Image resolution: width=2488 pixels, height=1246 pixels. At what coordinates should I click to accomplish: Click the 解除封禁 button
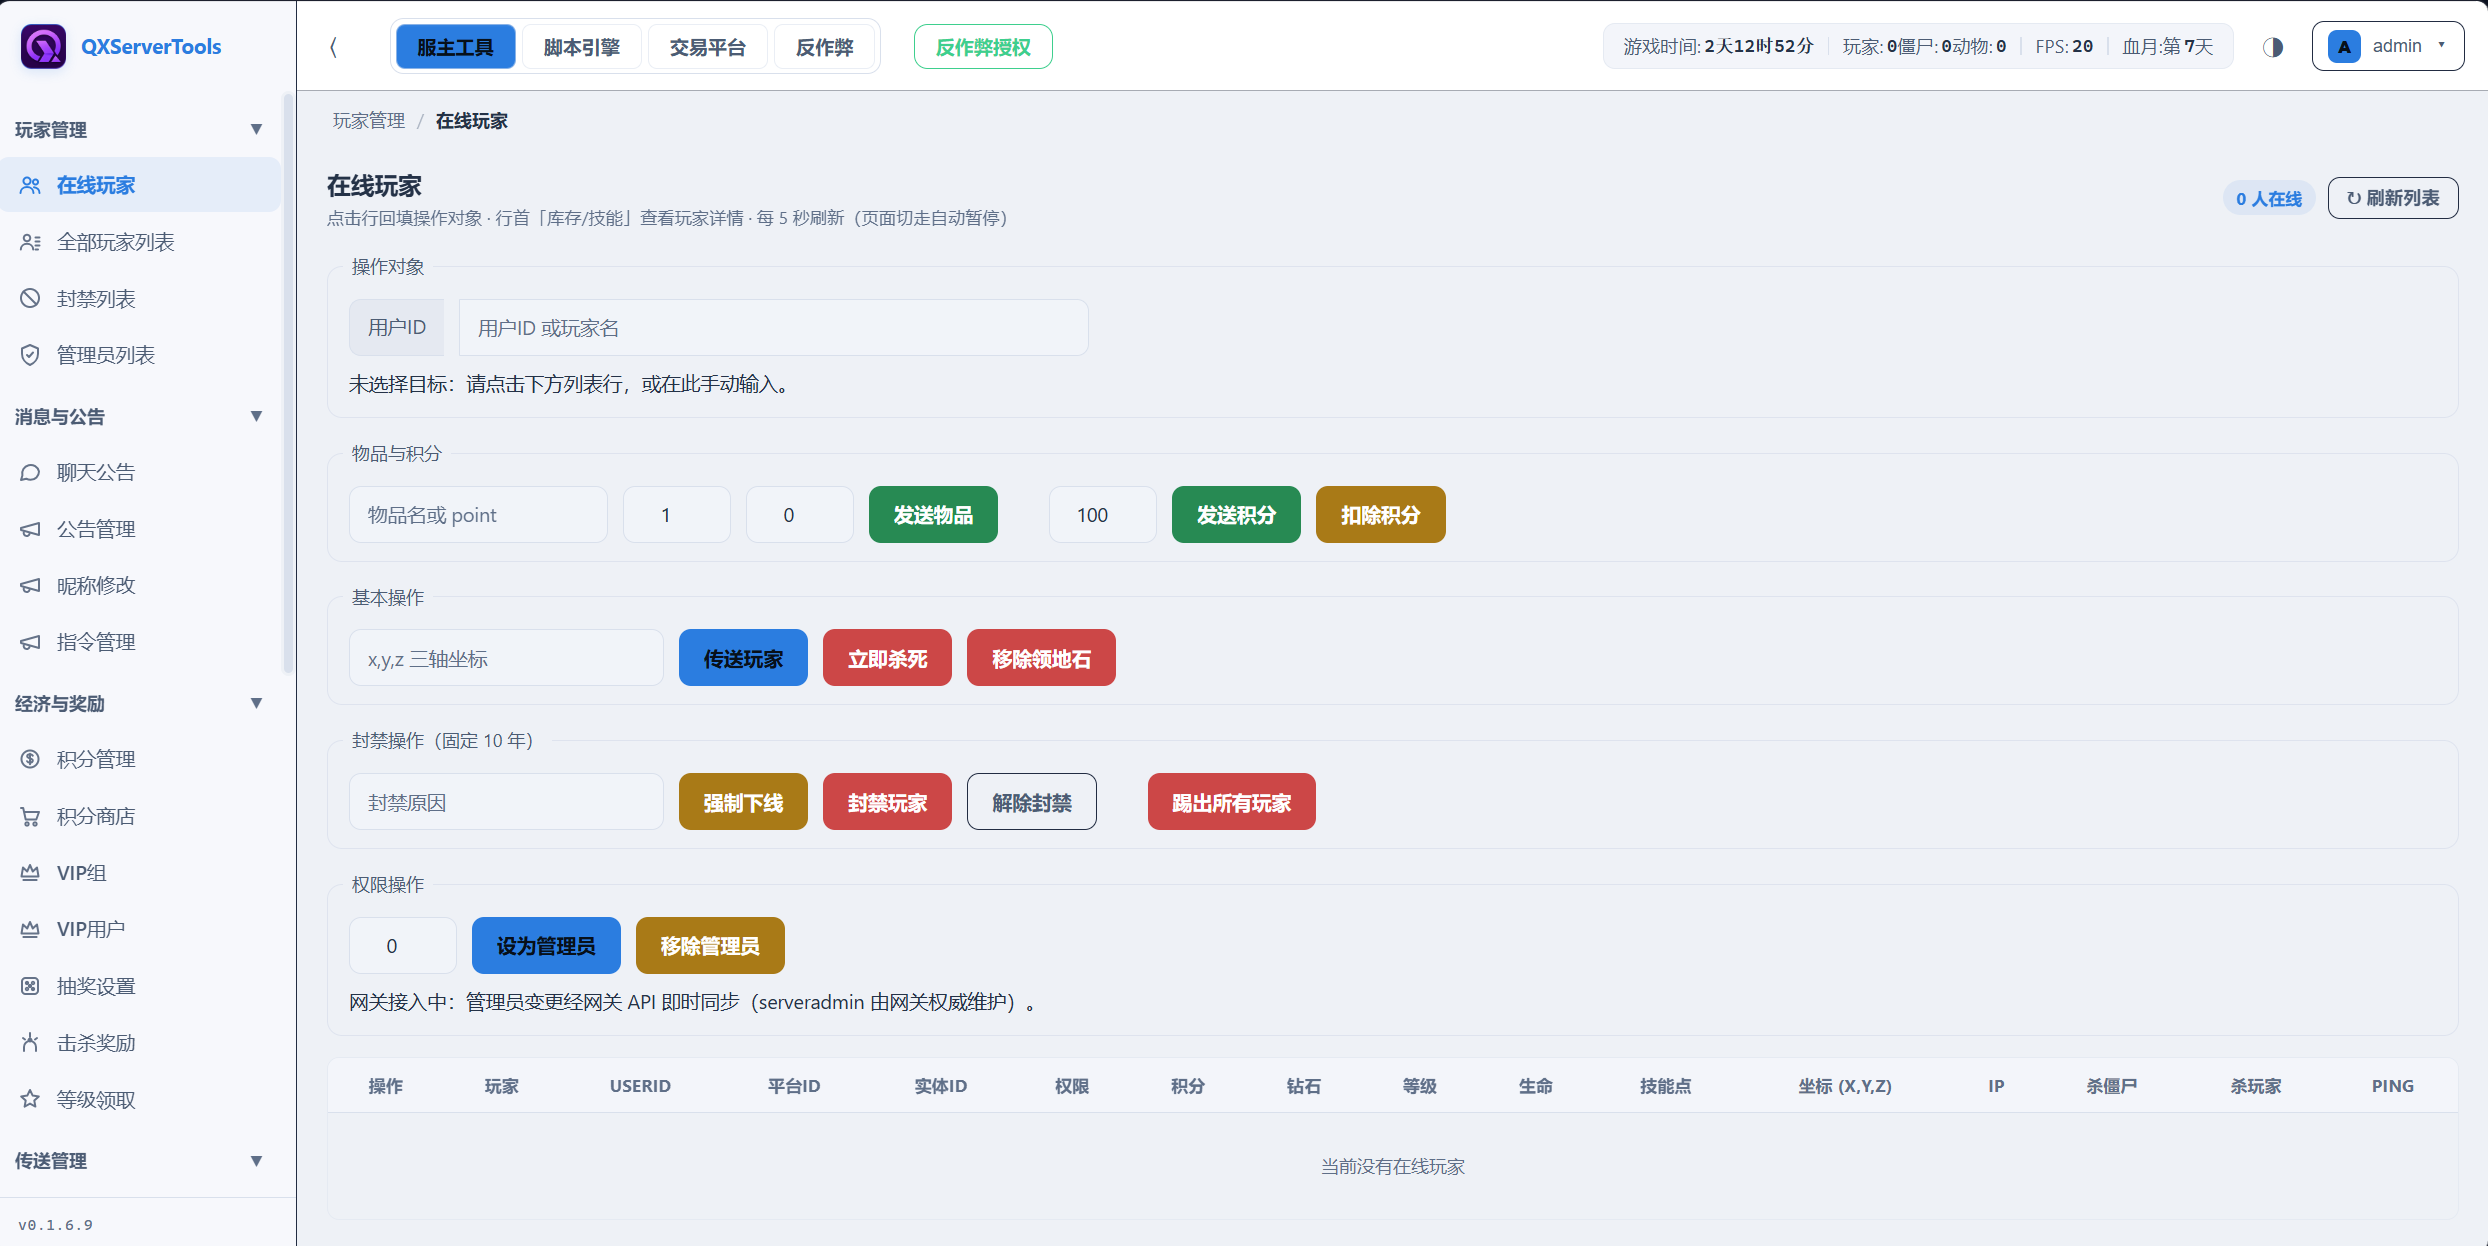click(x=1032, y=802)
